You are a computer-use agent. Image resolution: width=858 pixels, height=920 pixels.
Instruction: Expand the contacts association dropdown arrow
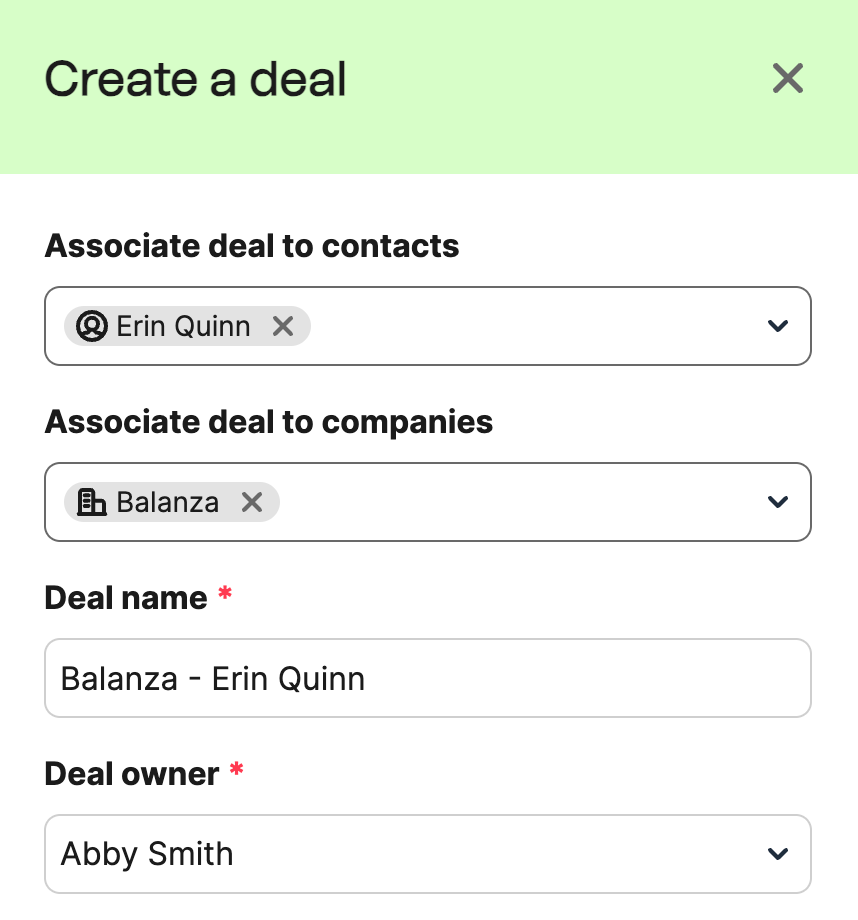[777, 326]
